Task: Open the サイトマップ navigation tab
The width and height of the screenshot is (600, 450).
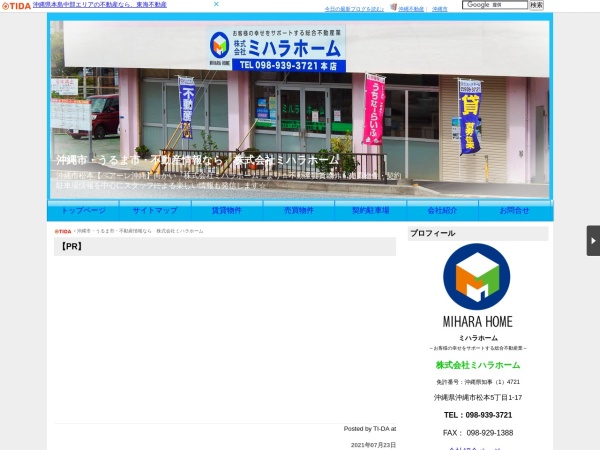Action: pyautogui.click(x=155, y=210)
